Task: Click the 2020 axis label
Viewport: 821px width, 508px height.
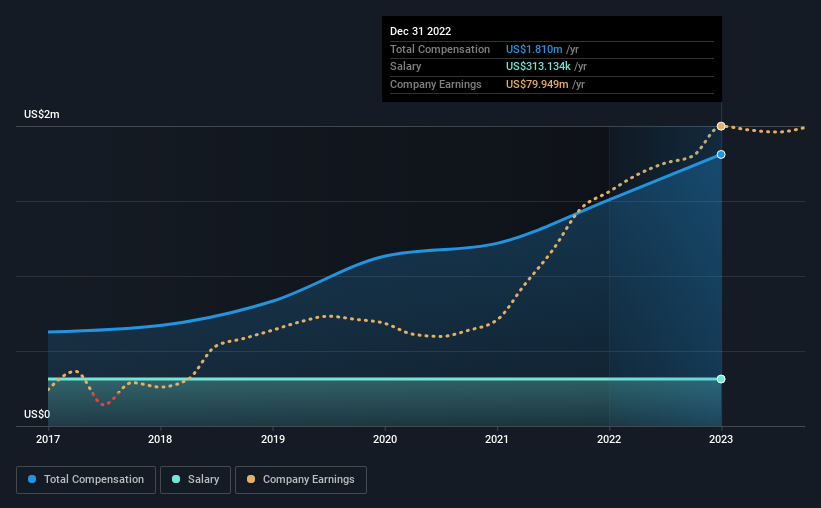Action: tap(385, 439)
